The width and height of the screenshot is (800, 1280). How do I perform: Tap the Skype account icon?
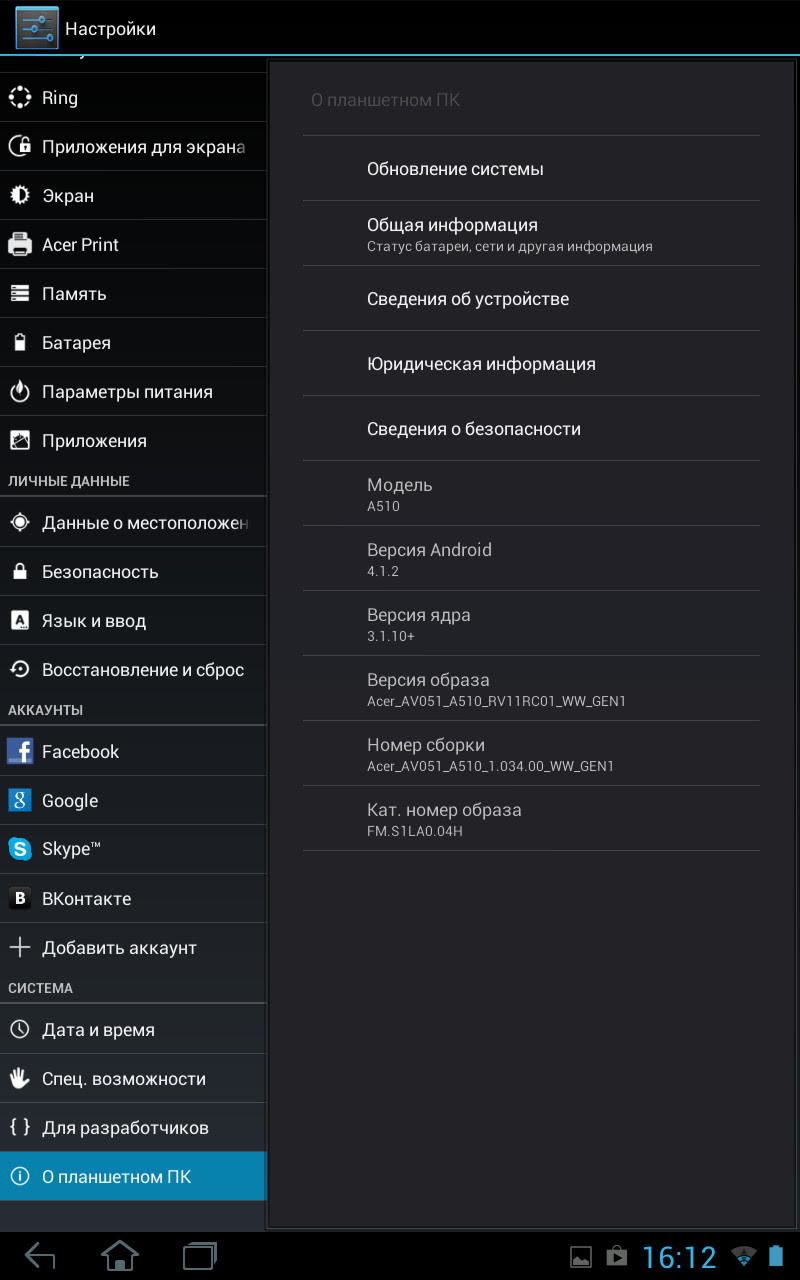coord(20,849)
